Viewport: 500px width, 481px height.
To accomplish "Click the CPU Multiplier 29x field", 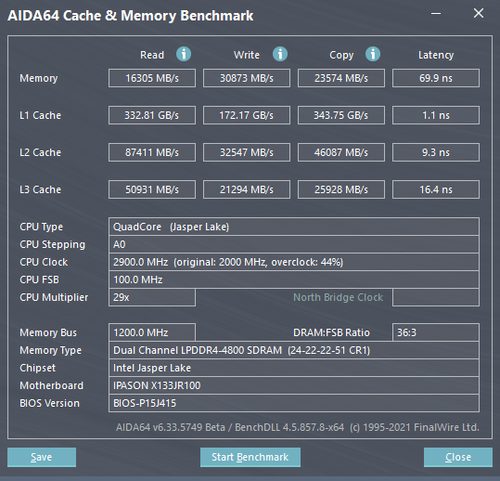I will click(x=152, y=297).
